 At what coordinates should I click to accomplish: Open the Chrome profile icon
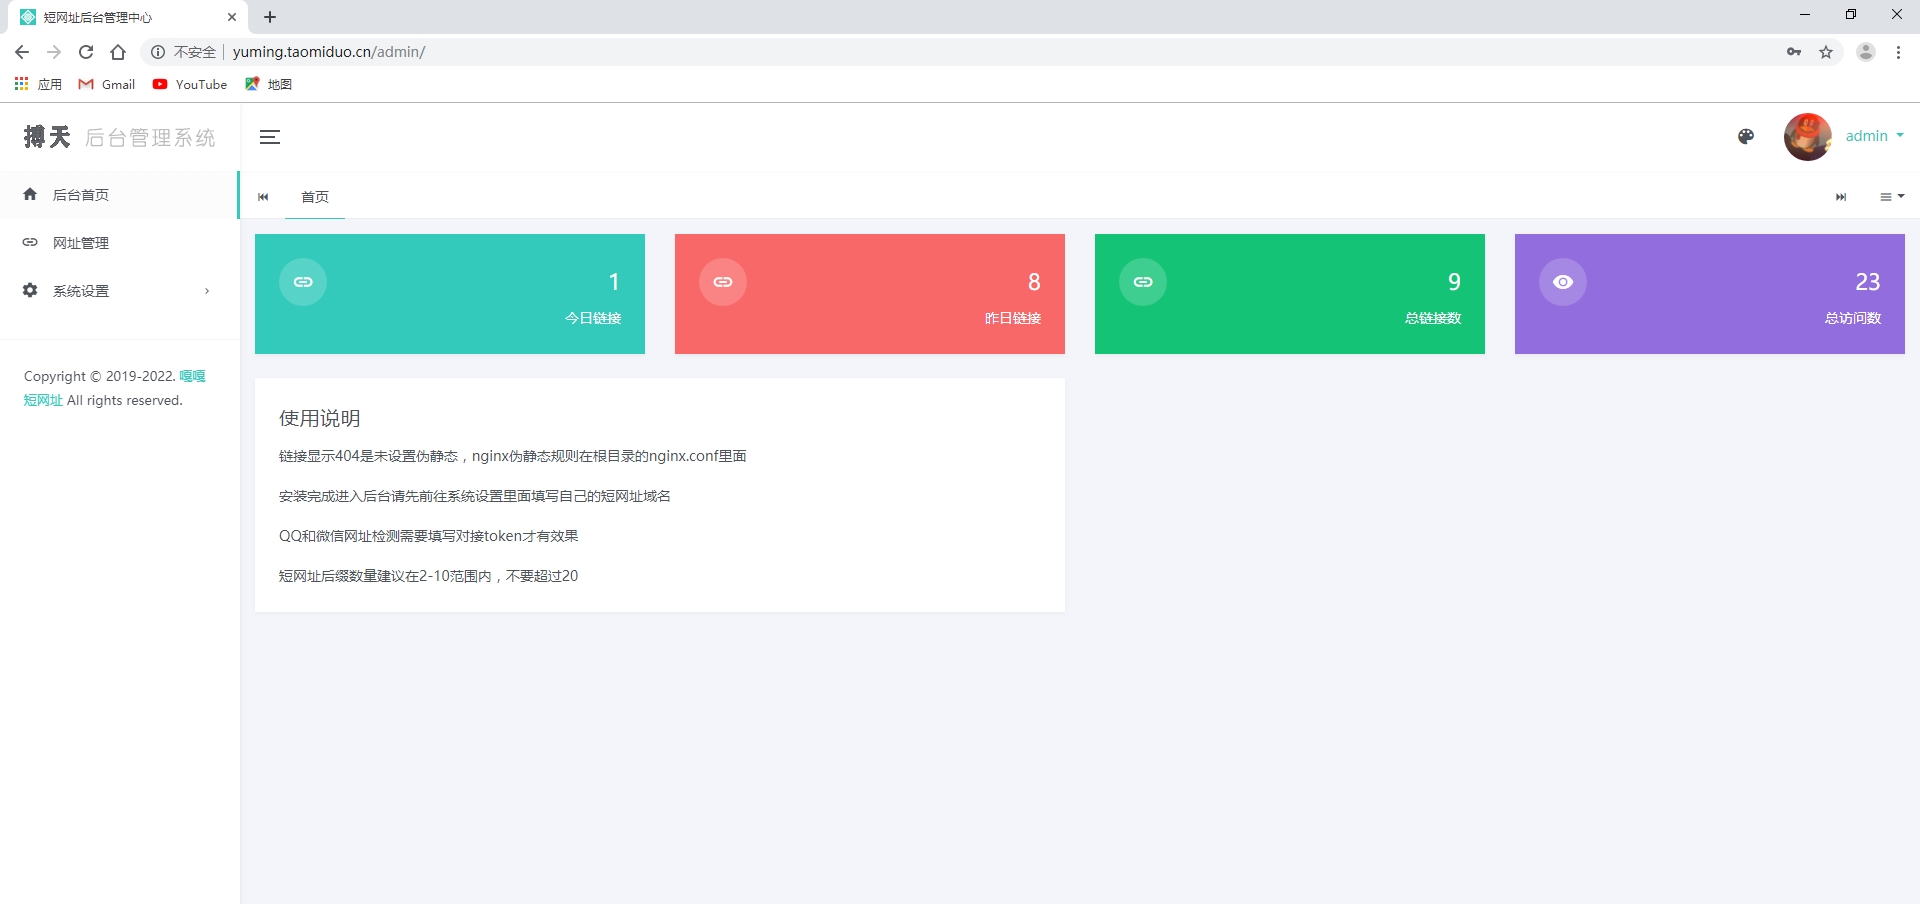pyautogui.click(x=1866, y=52)
